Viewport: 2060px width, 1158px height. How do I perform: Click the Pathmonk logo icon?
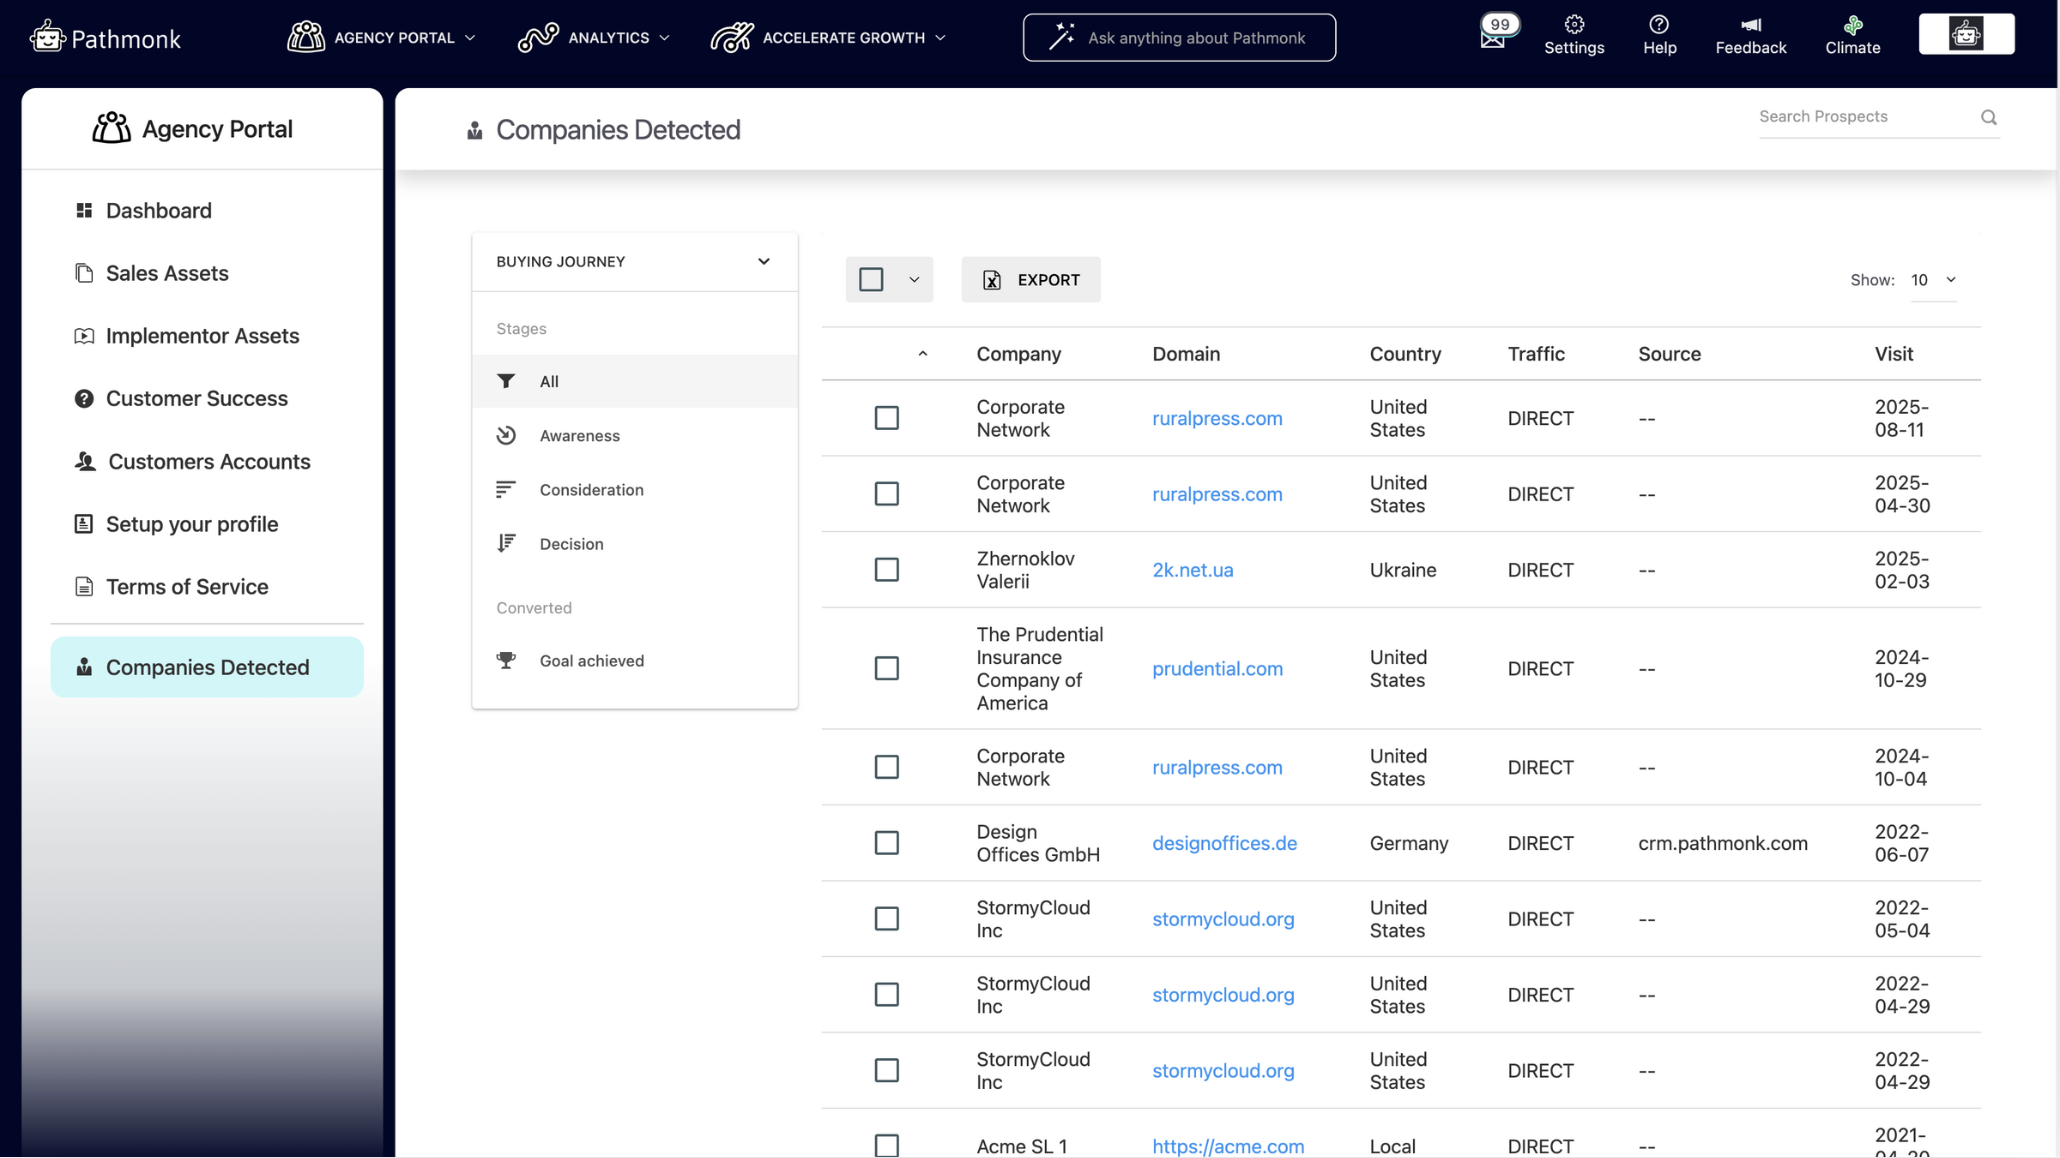point(47,37)
